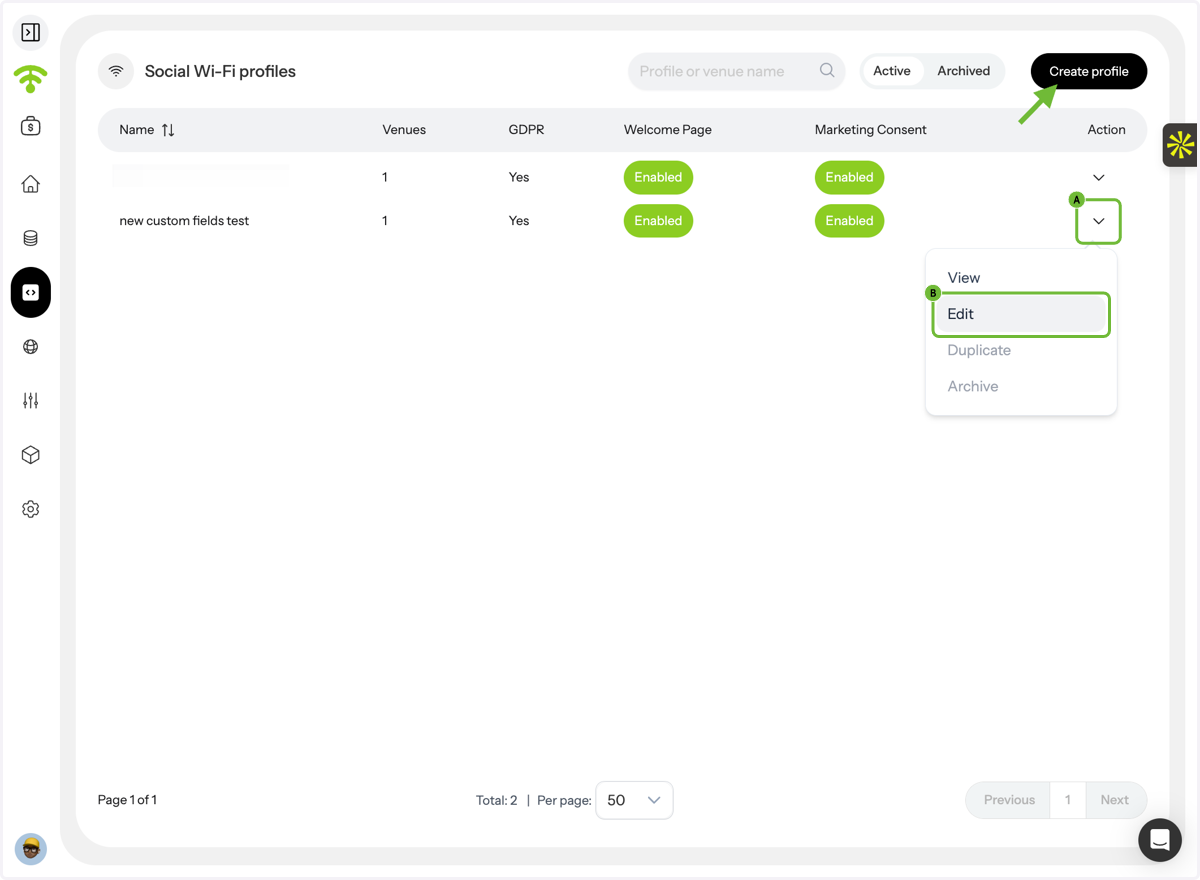Viewport: 1200px width, 880px height.
Task: Click the Welcome Page column header
Action: (668, 130)
